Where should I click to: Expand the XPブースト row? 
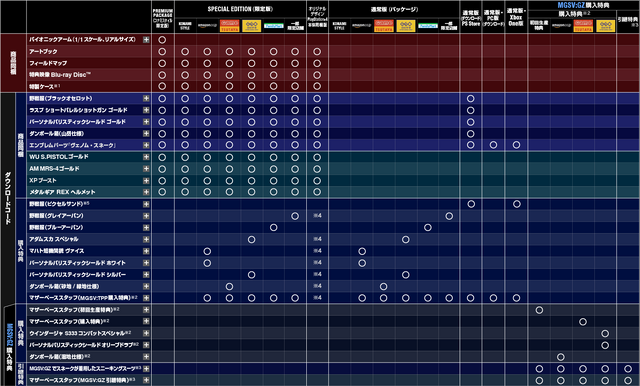coord(146,180)
